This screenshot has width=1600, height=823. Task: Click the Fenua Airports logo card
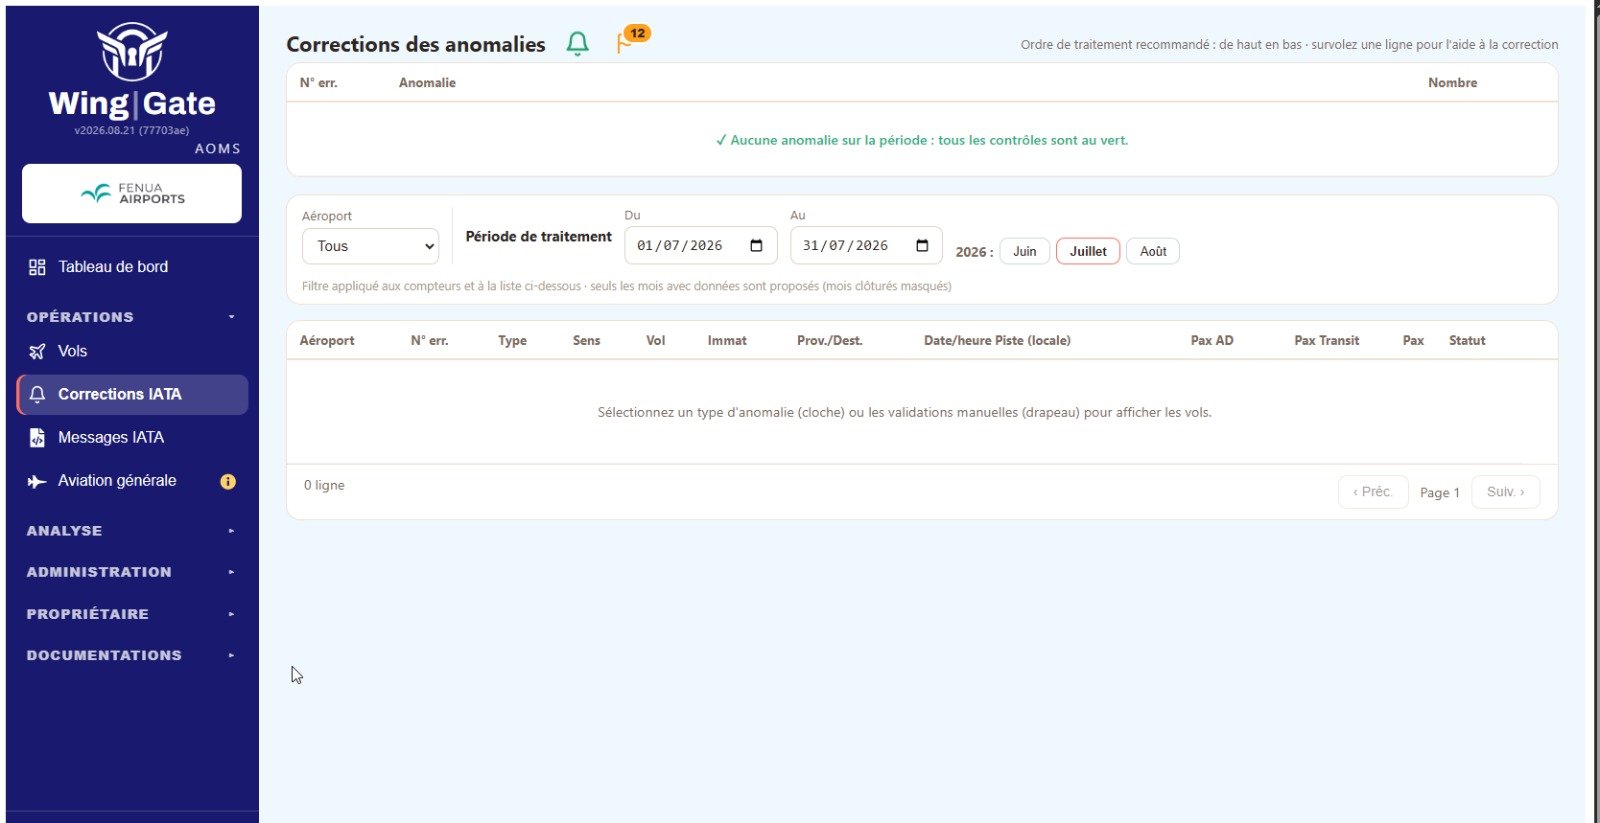tap(132, 193)
